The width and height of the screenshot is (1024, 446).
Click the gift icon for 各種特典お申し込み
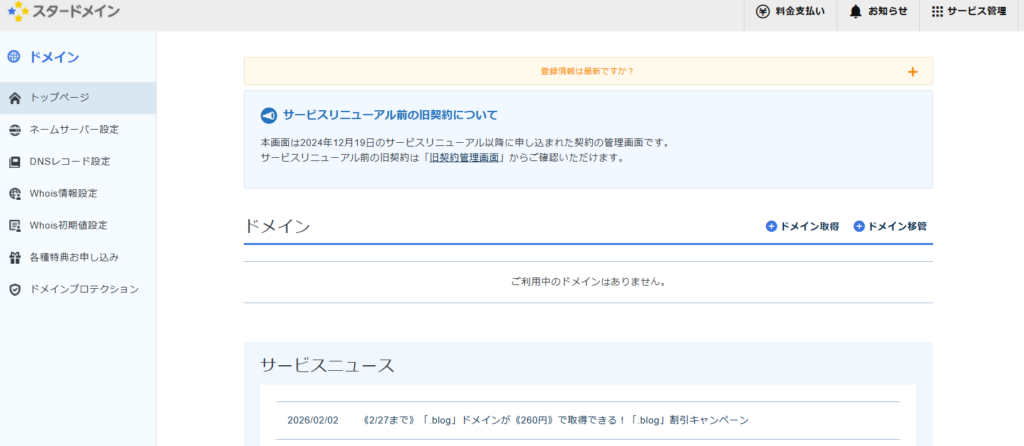point(14,258)
